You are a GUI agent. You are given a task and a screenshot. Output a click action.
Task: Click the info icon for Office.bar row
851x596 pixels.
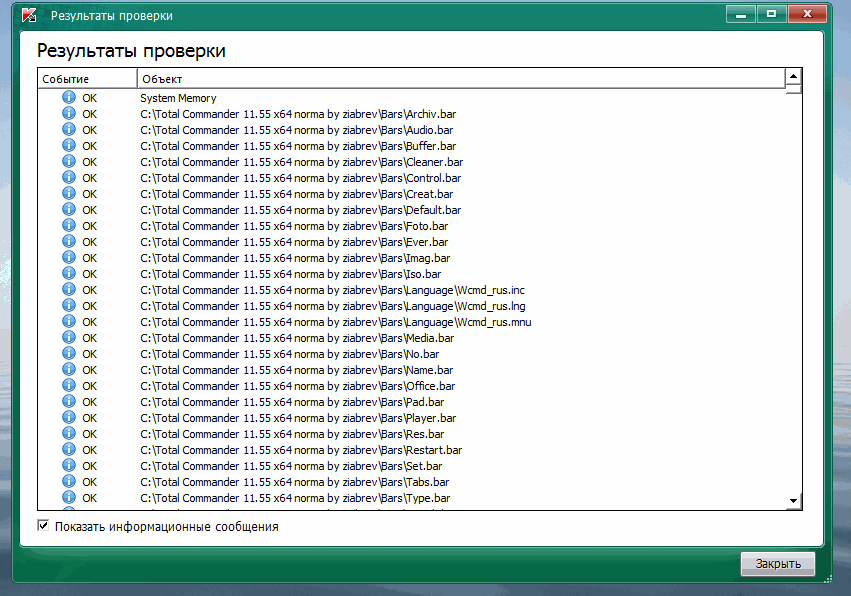tap(69, 385)
